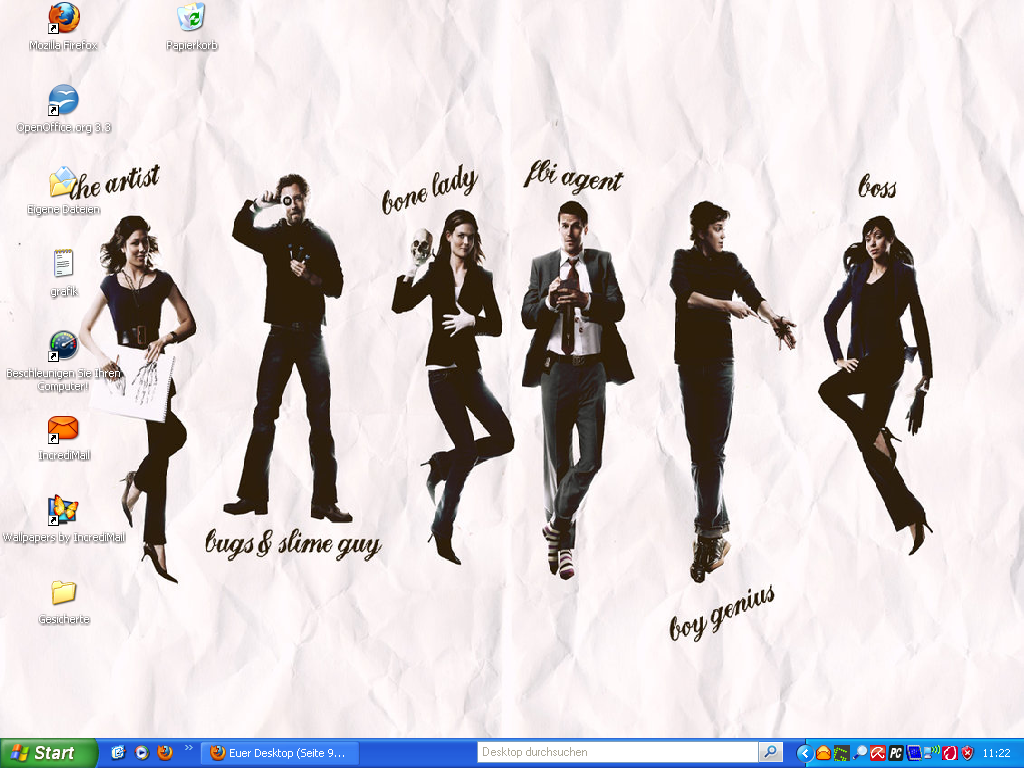The image size is (1024, 768).
Task: Open the wireless network connection tray icon
Action: (932, 753)
